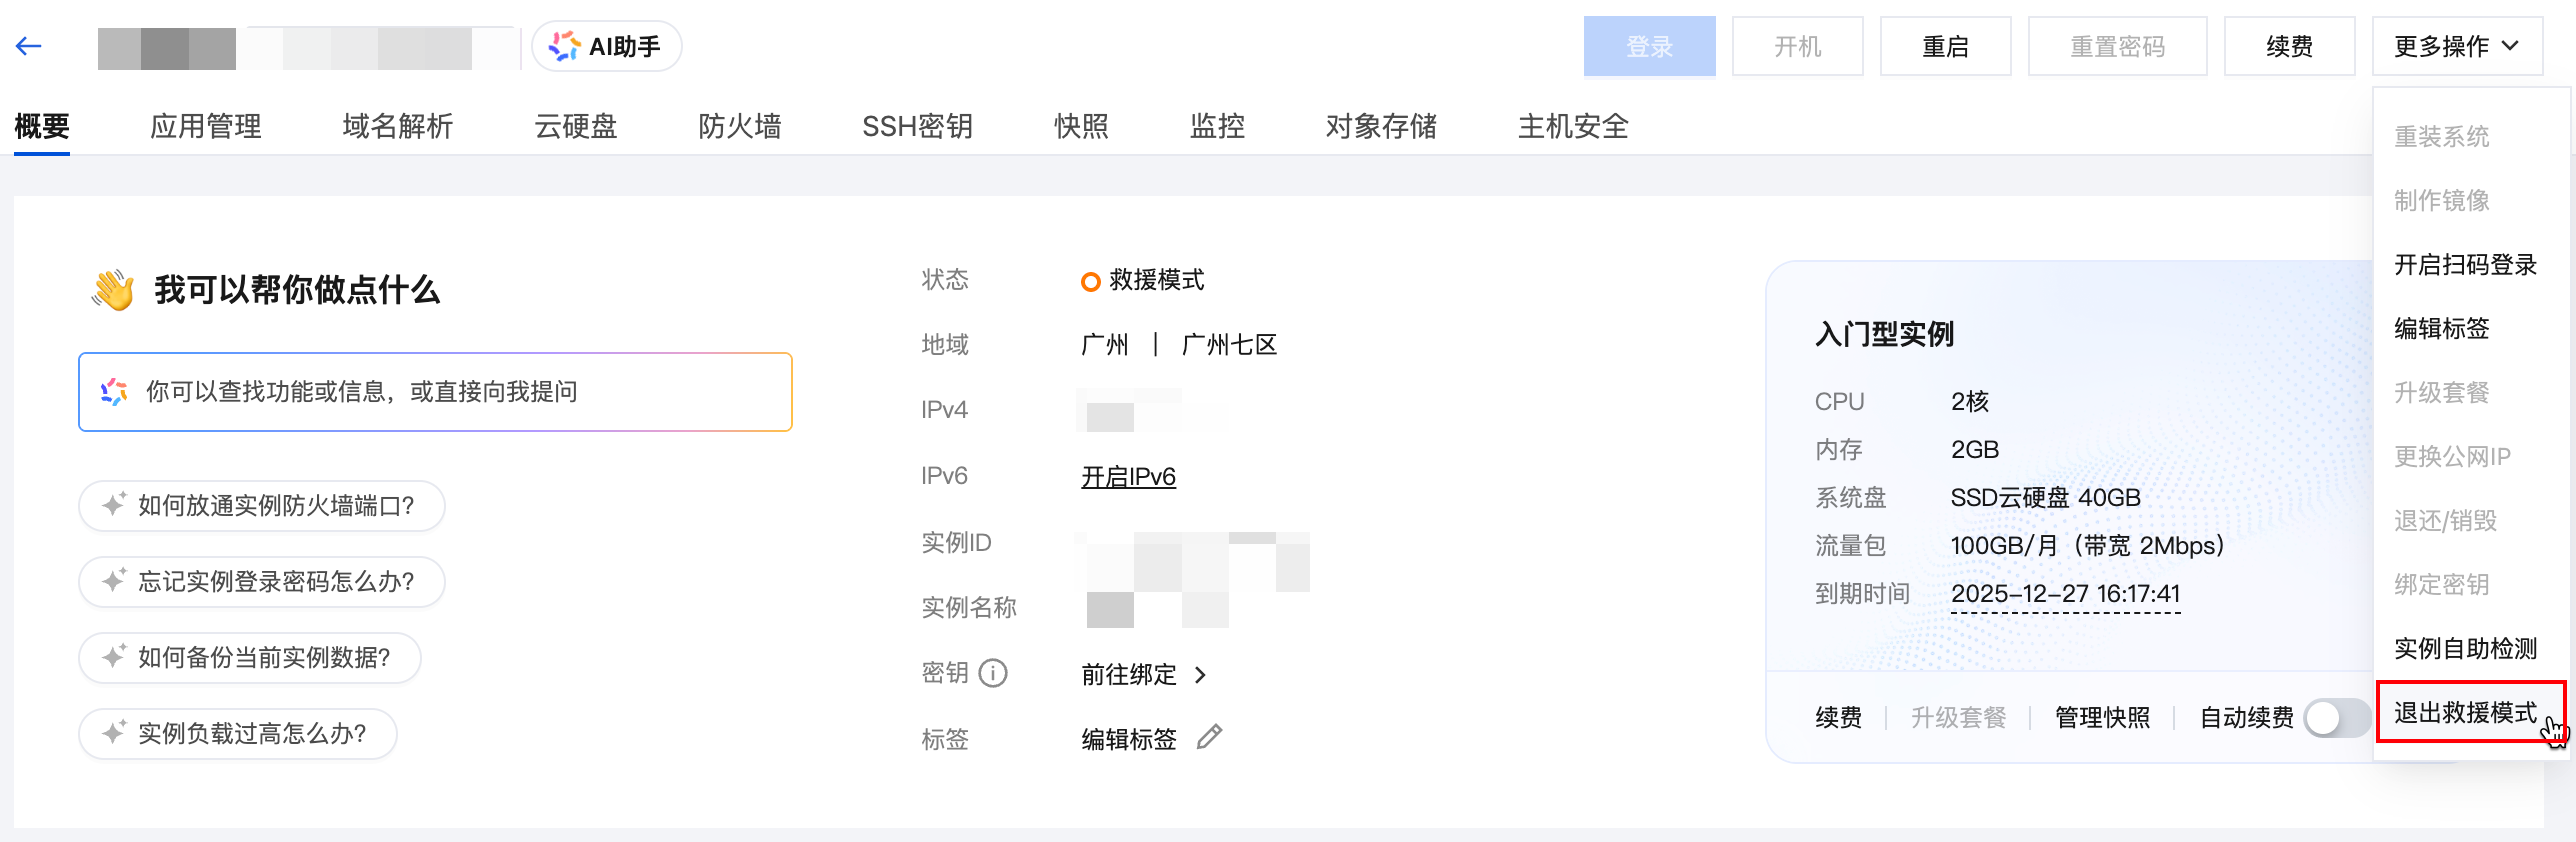Expand the 更多操作 dropdown
2576x842 pixels.
click(x=2456, y=47)
